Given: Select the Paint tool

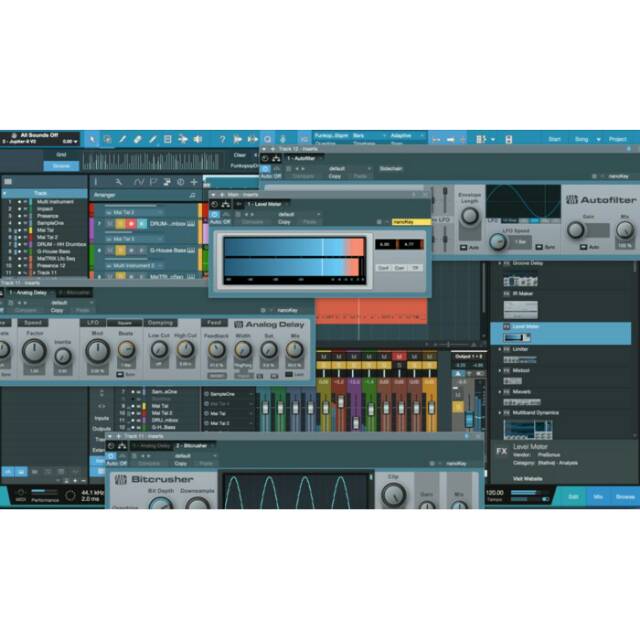Looking at the screenshot, I should click(x=153, y=139).
